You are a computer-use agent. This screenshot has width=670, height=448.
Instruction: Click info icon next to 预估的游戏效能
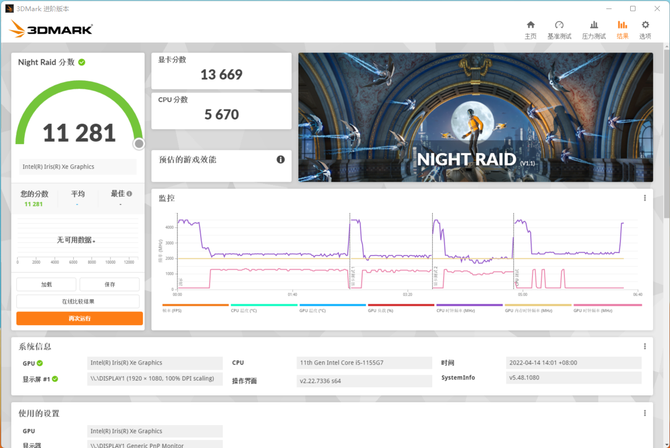pos(280,159)
